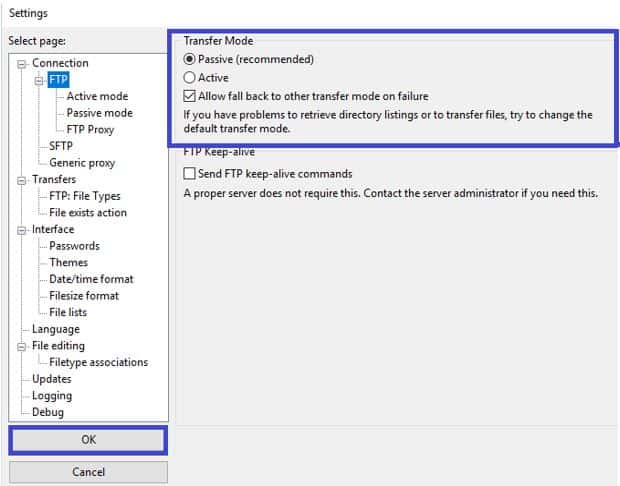Screen dimensions: 620x486
Task: Open the SFTP settings page
Action: click(x=61, y=146)
